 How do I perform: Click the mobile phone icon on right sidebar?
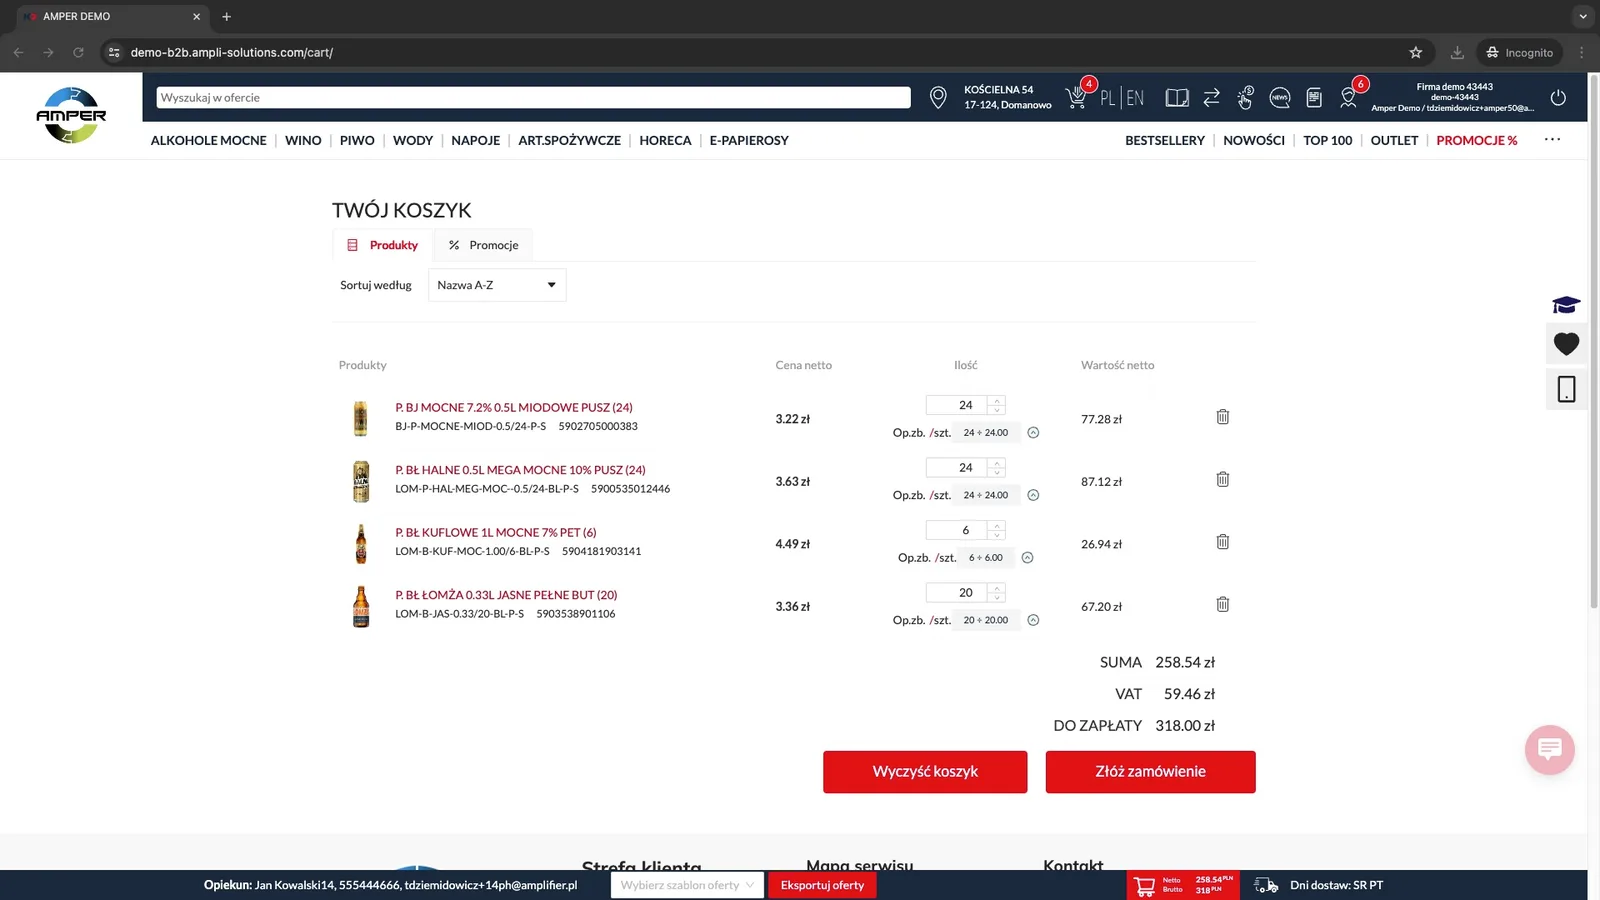[x=1566, y=389]
